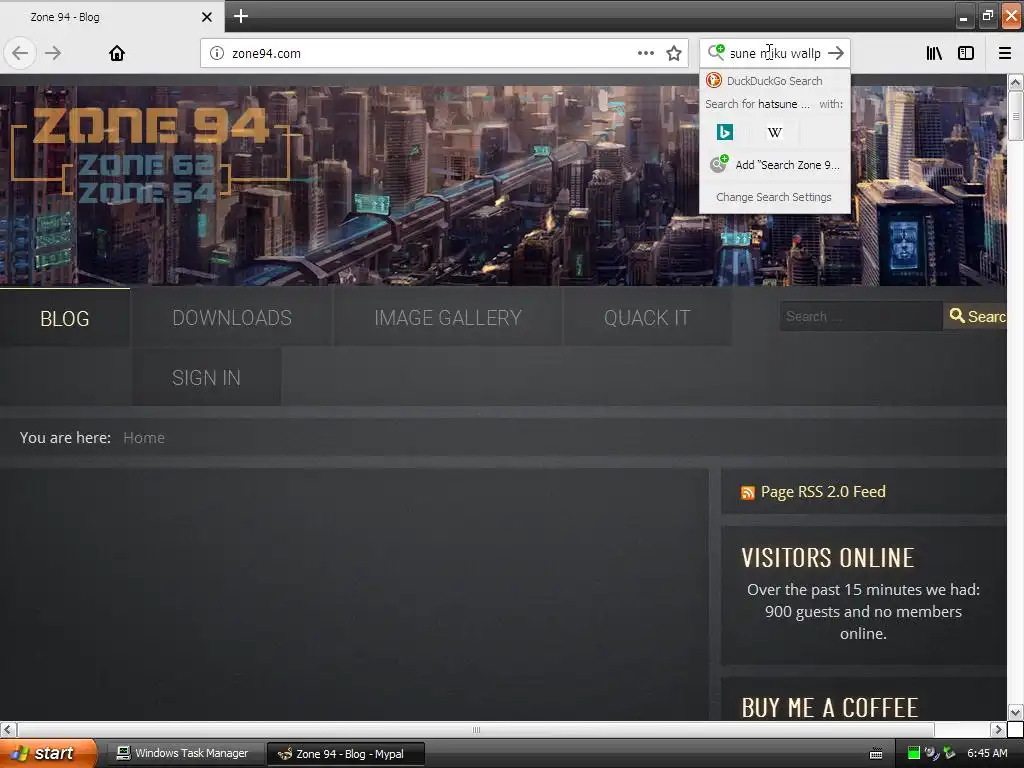Open the Library icon in toolbar
The width and height of the screenshot is (1024, 768).
[934, 53]
